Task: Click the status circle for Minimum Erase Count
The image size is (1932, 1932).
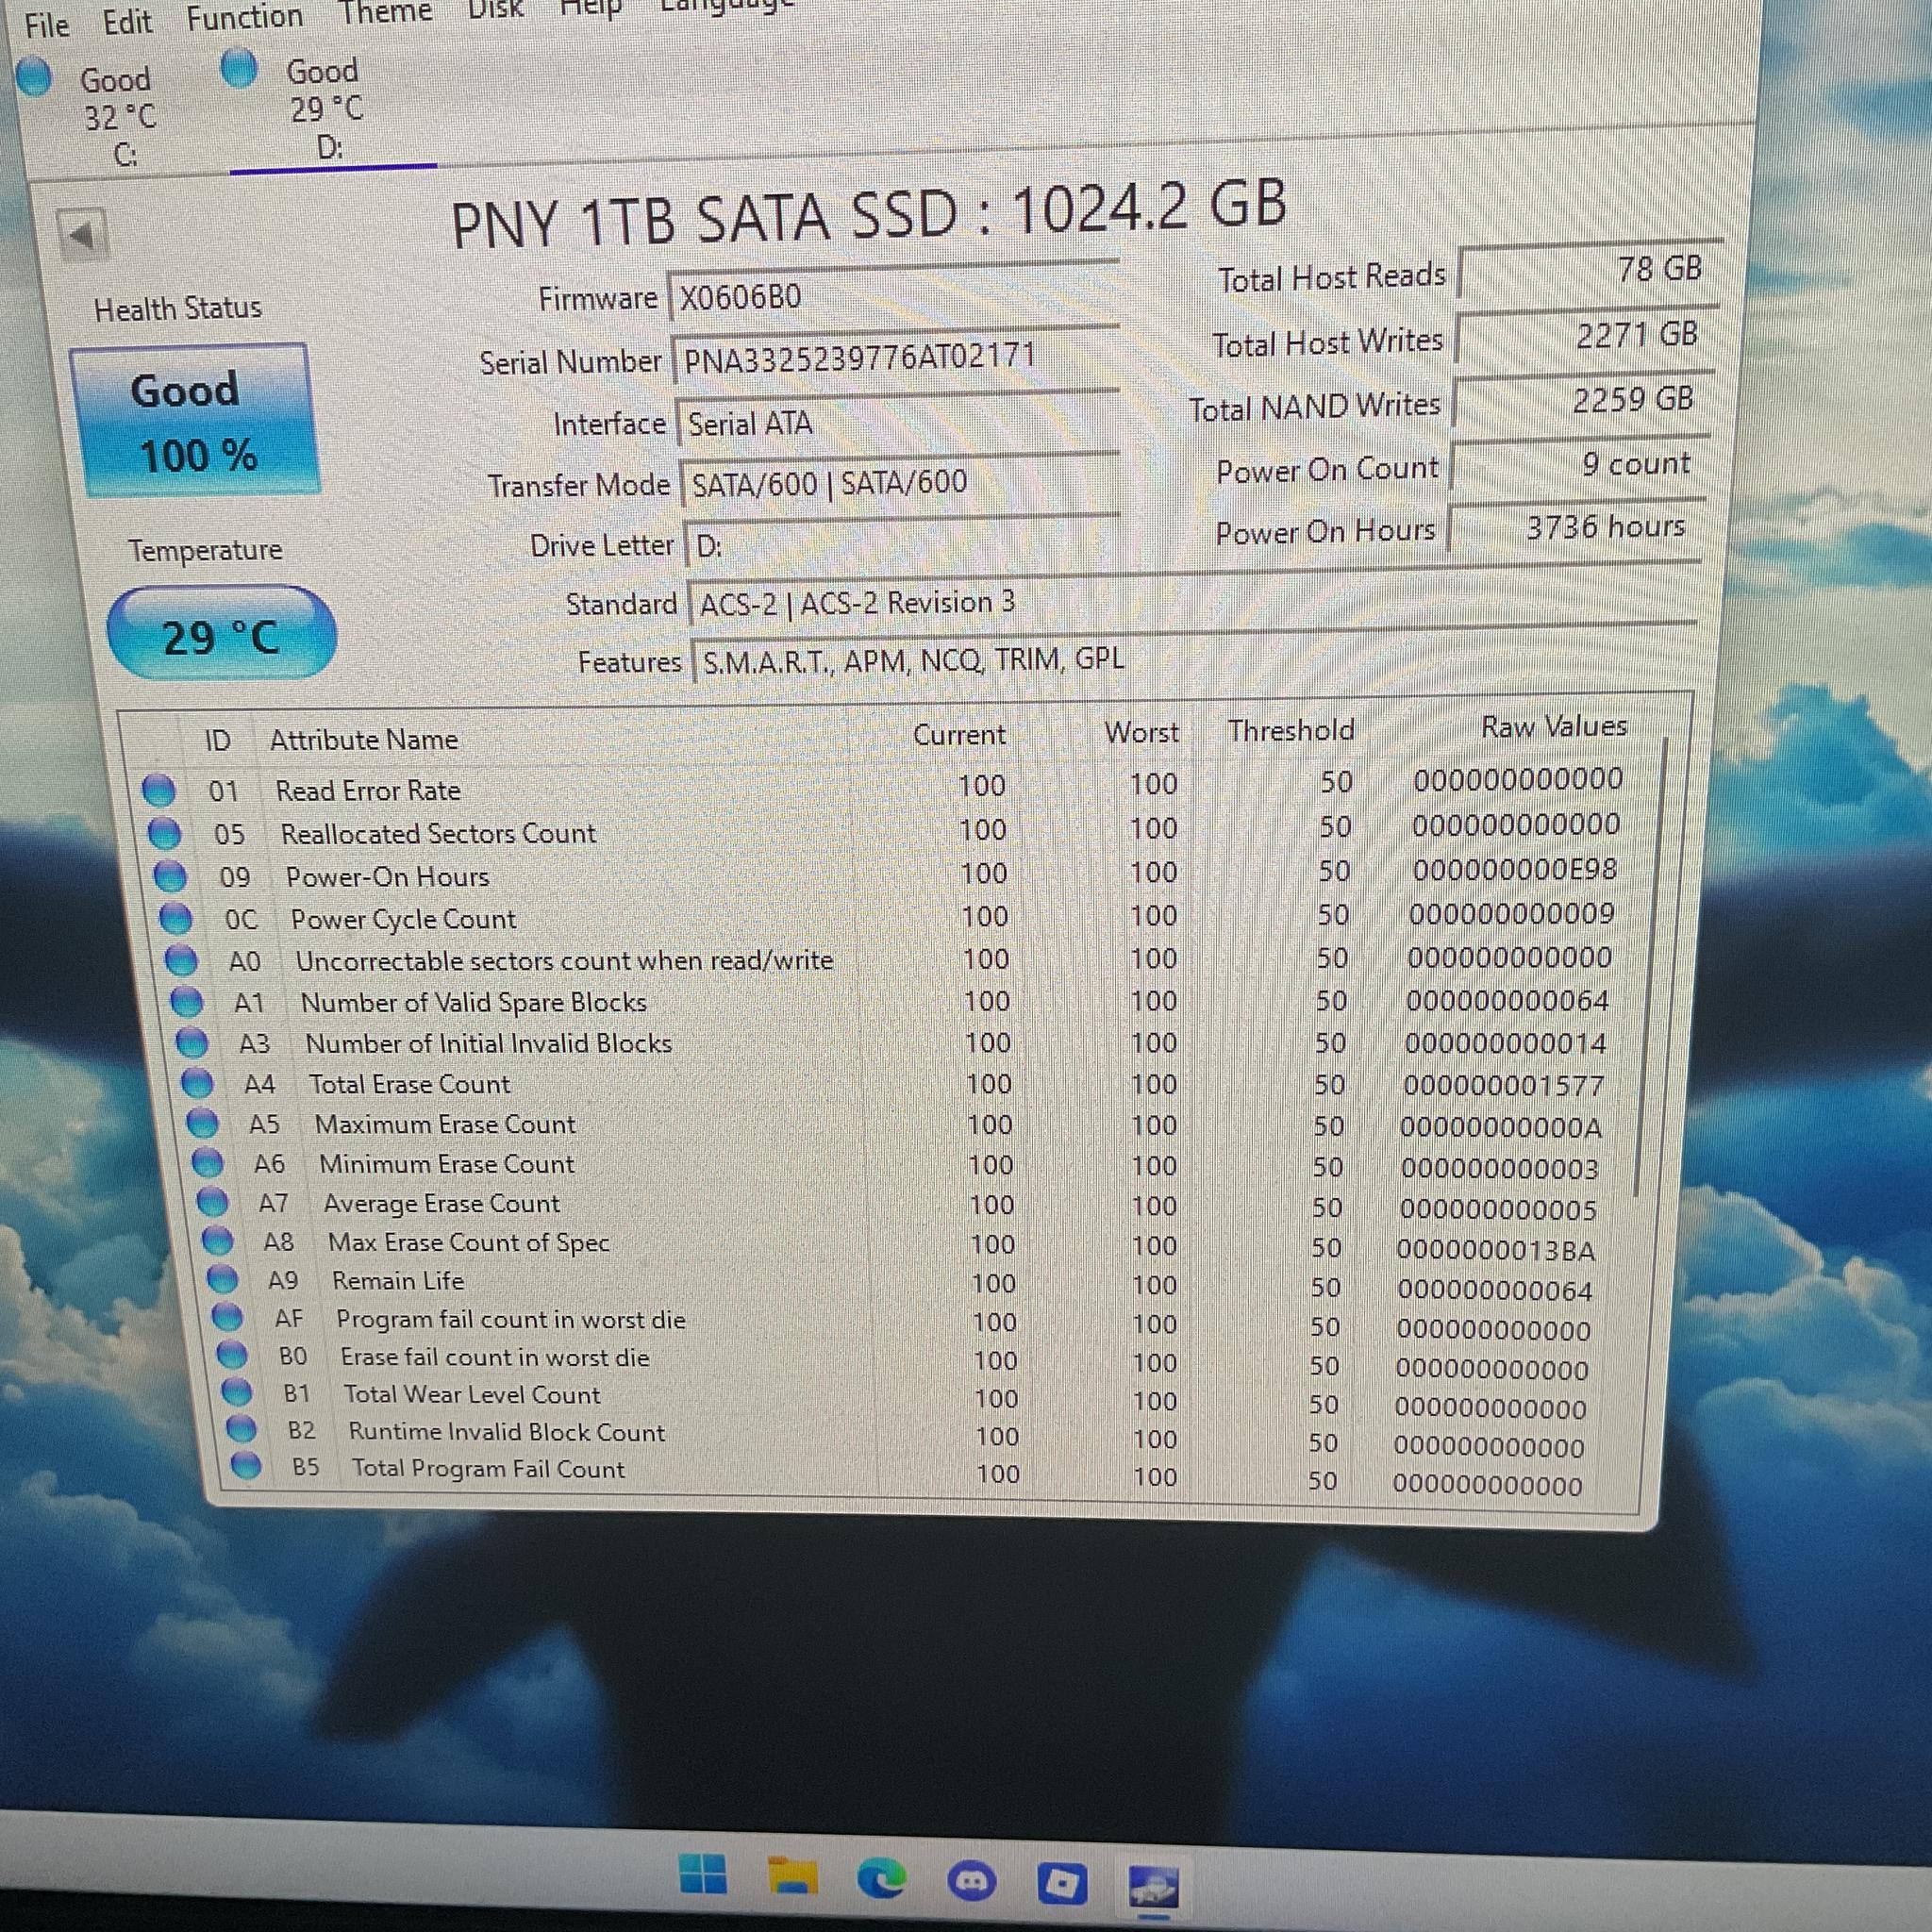Action: pos(208,1163)
